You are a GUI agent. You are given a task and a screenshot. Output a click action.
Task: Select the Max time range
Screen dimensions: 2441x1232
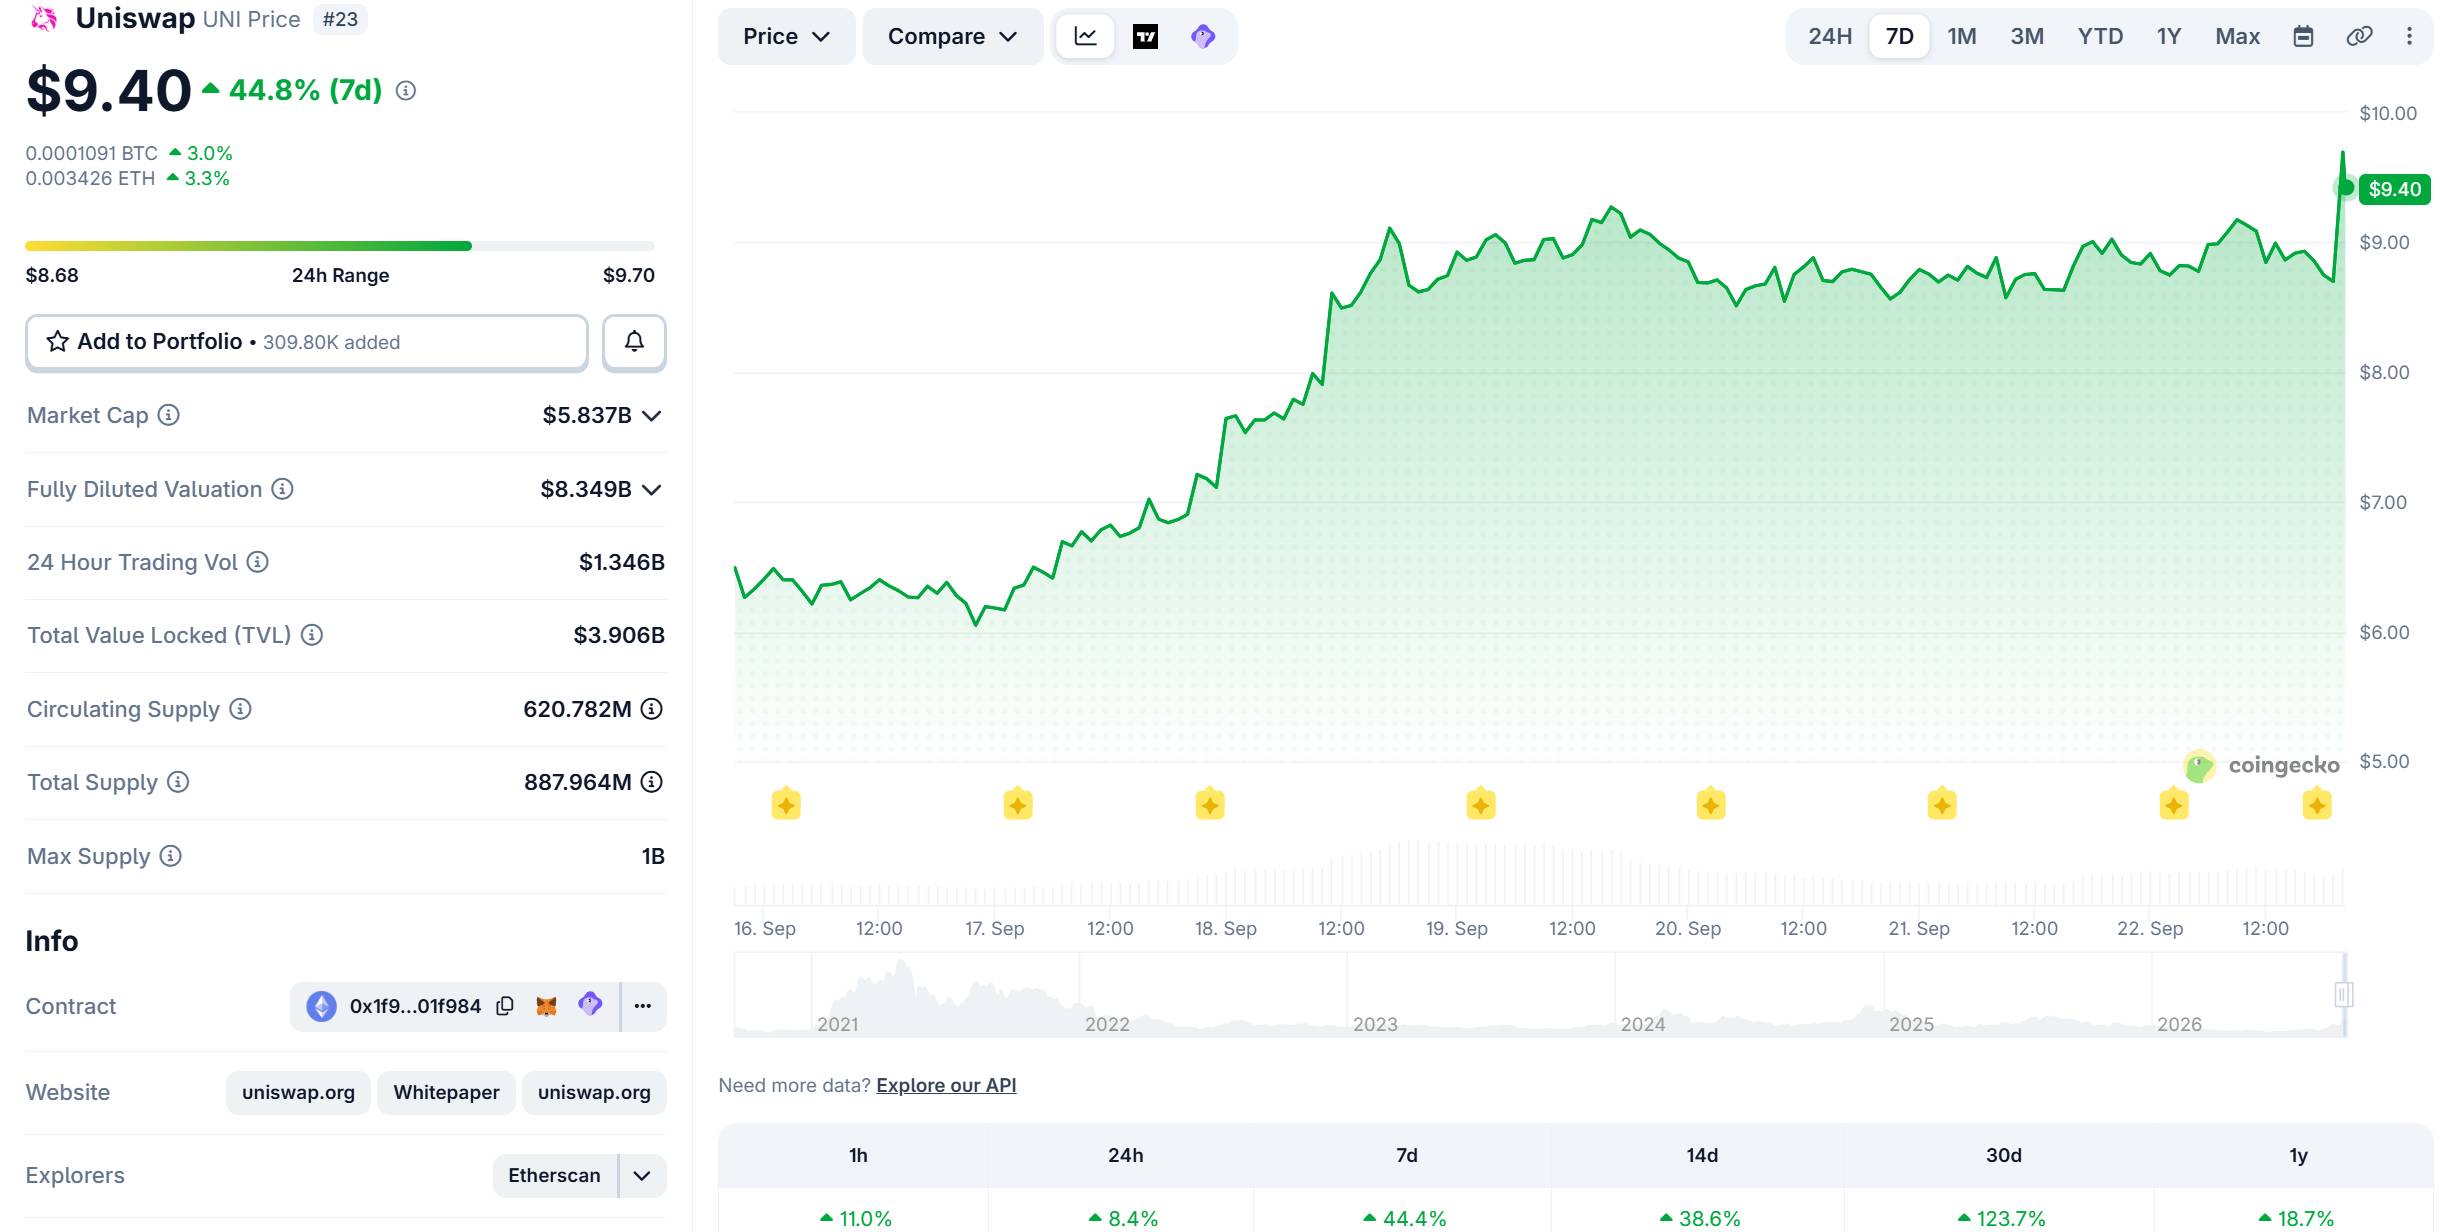click(x=2237, y=37)
